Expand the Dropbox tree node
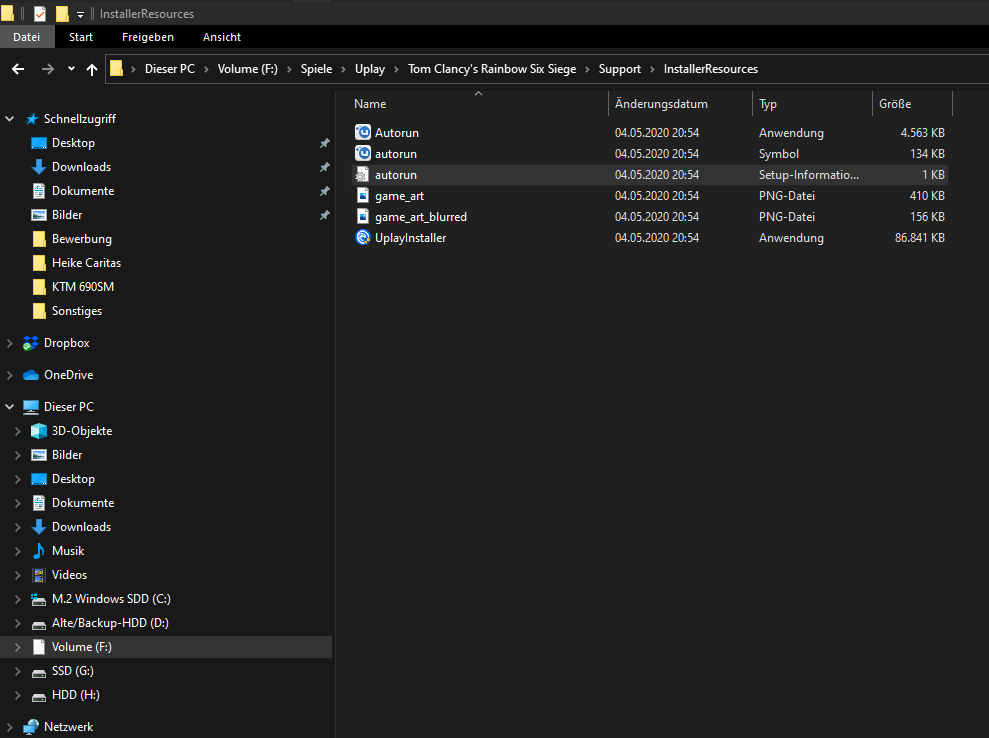This screenshot has height=738, width=989. pyautogui.click(x=9, y=343)
